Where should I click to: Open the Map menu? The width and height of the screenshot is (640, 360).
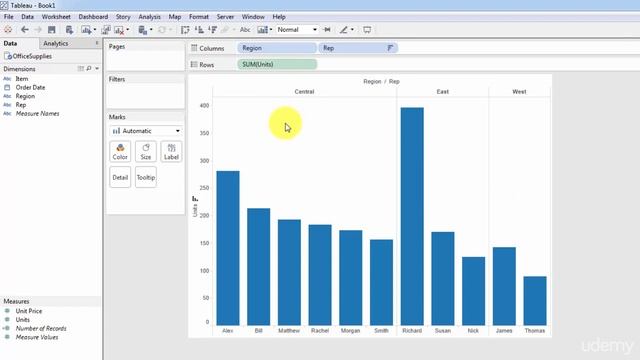(175, 17)
